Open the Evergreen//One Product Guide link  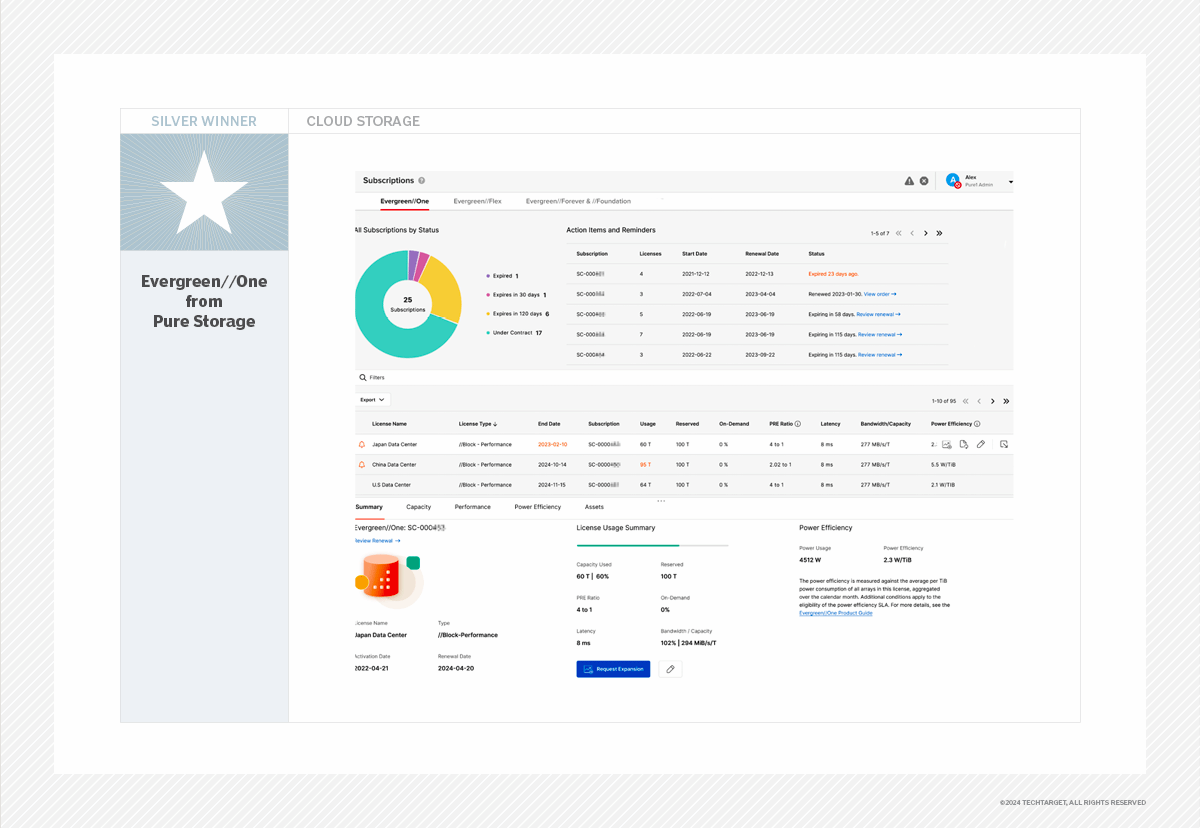coord(835,613)
